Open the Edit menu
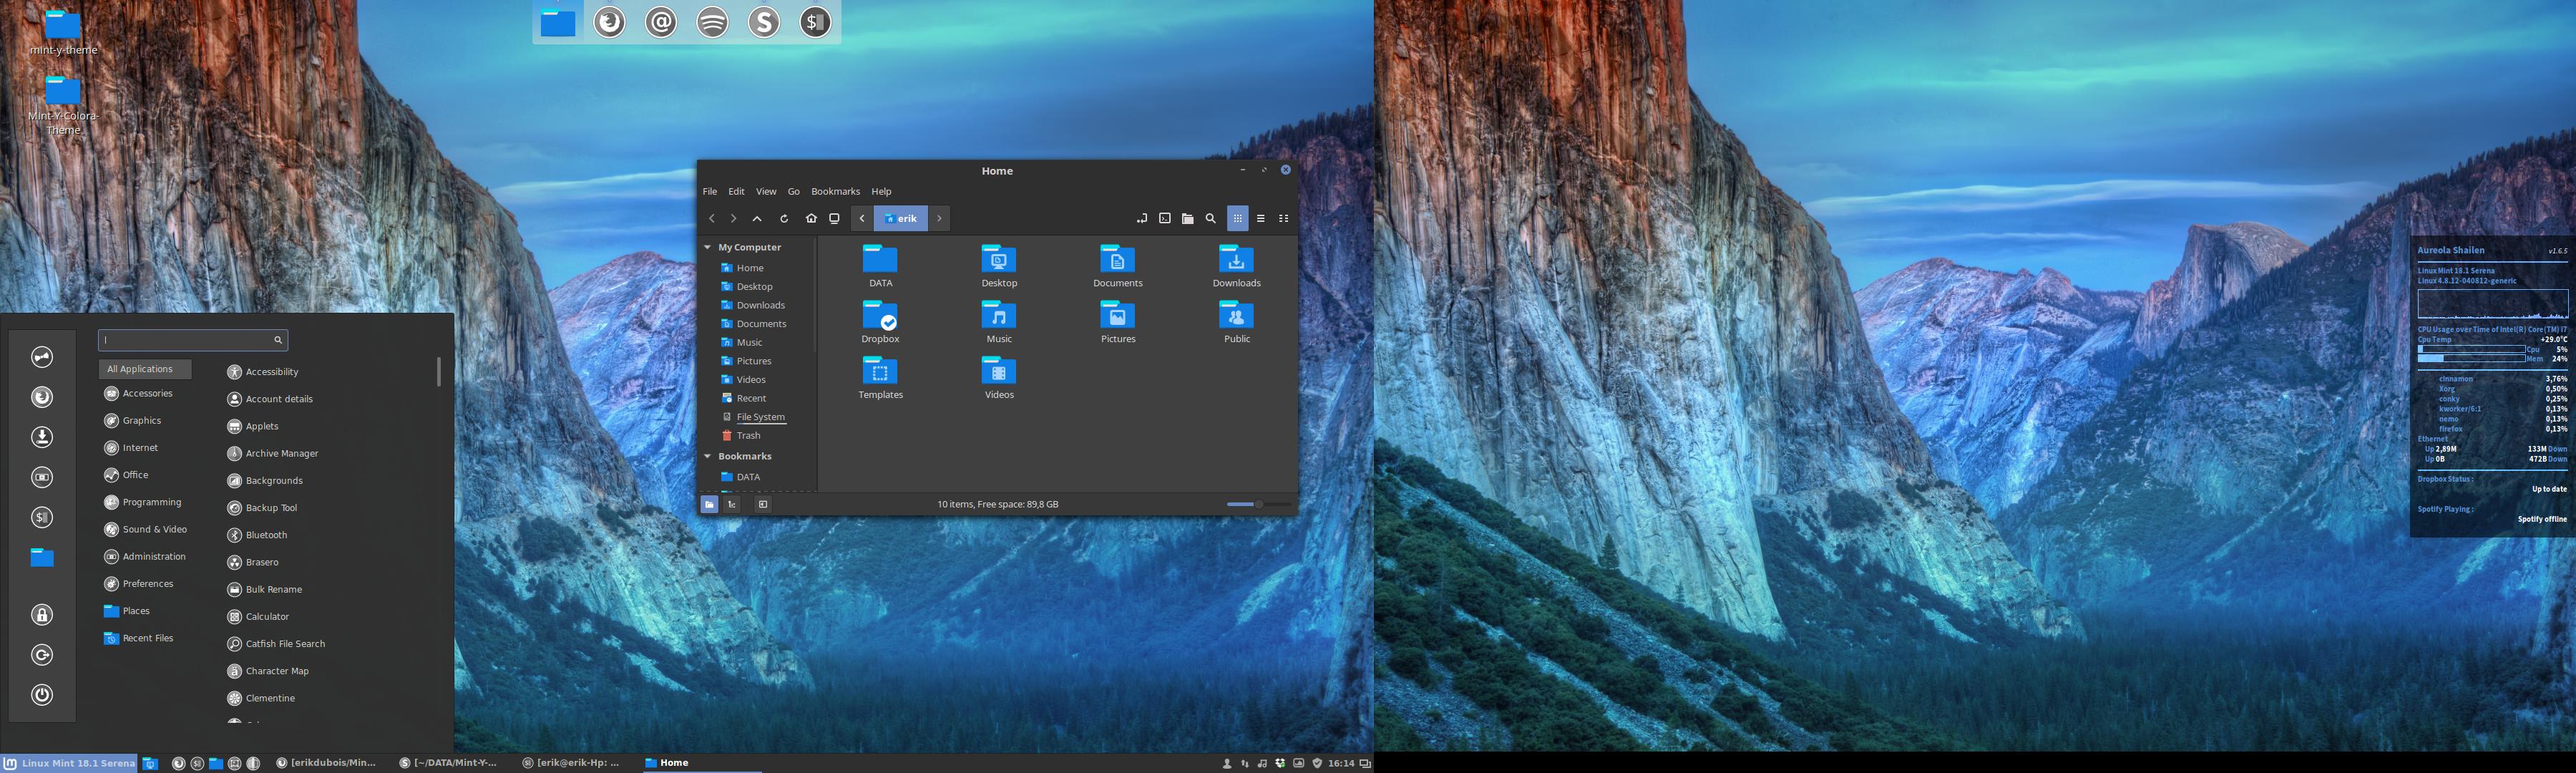 [x=736, y=191]
